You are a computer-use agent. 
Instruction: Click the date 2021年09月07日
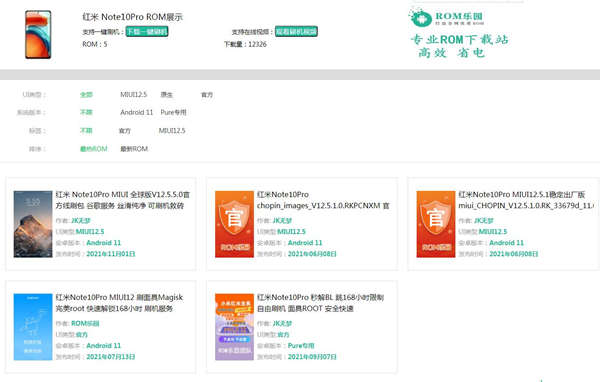312,357
